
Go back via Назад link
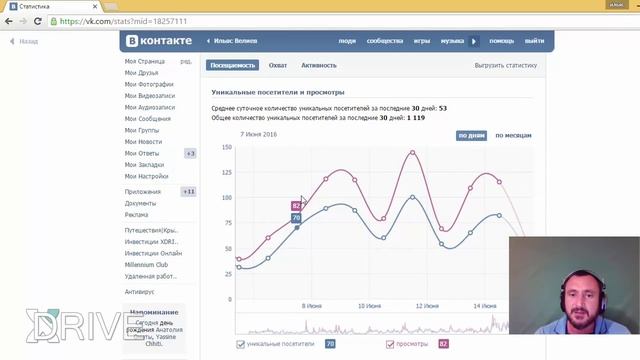[x=24, y=41]
